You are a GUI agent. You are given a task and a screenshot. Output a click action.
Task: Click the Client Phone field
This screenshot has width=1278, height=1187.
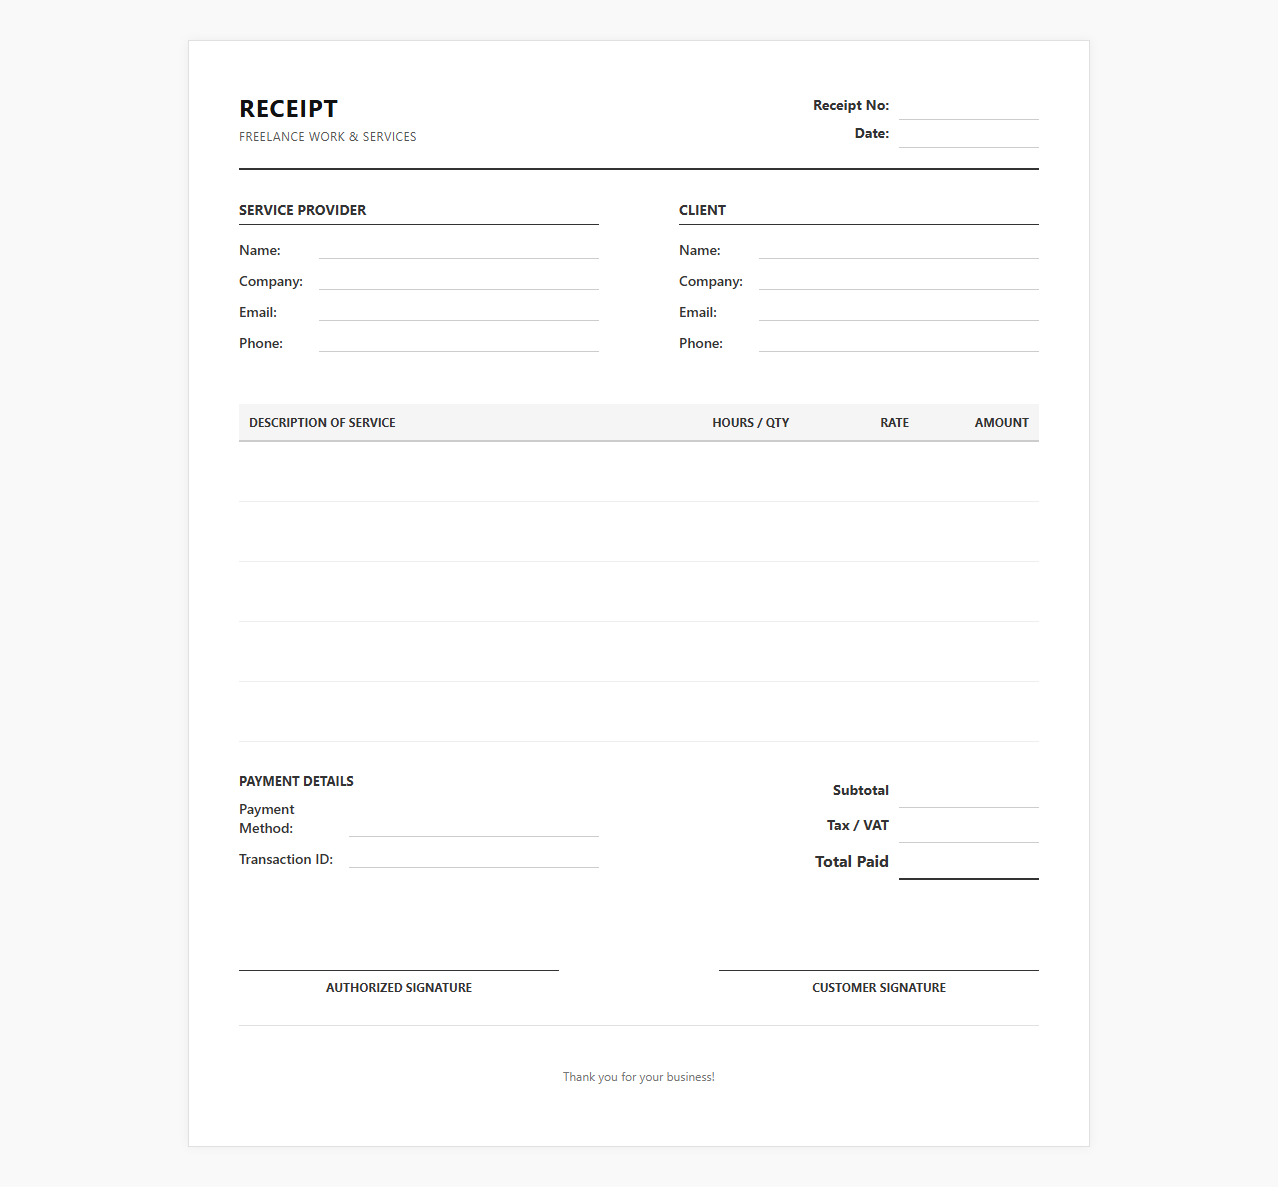899,343
